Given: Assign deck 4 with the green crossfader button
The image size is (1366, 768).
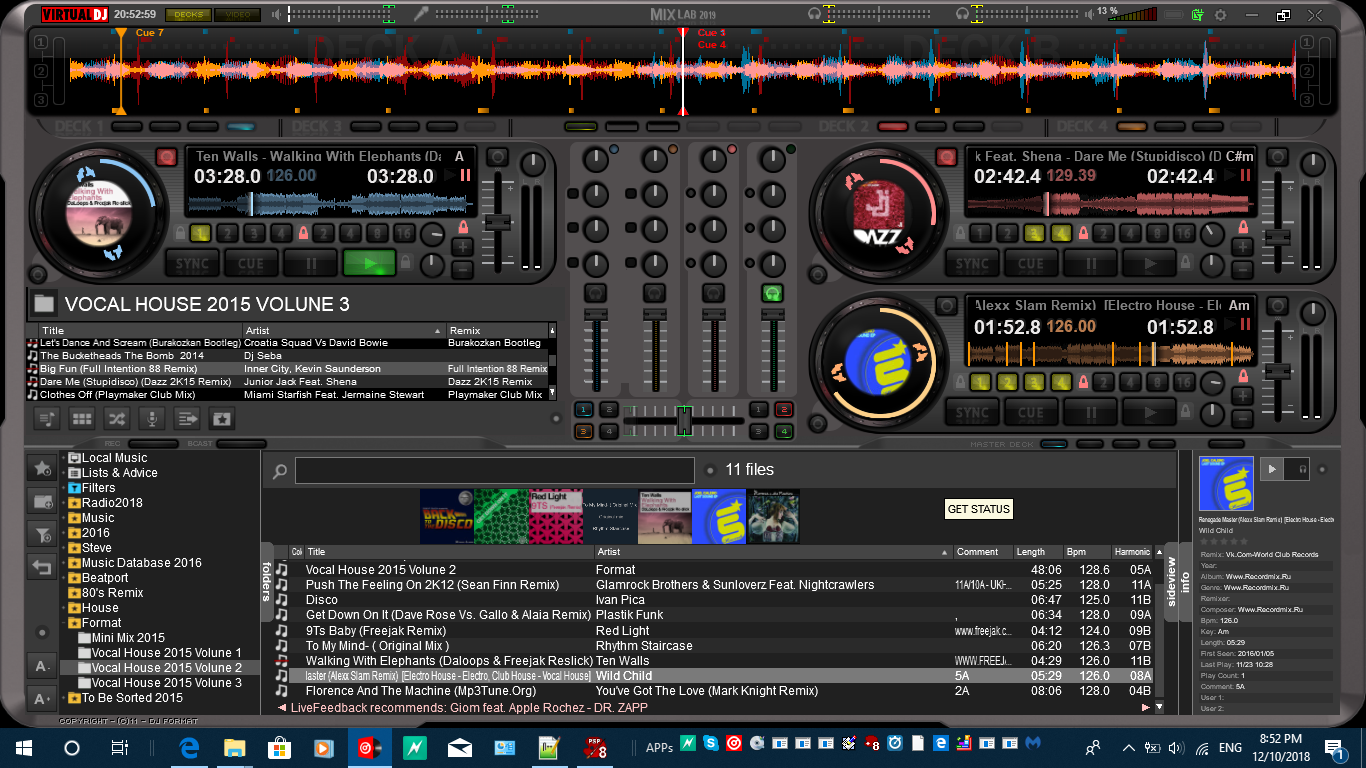Looking at the screenshot, I should (784, 431).
